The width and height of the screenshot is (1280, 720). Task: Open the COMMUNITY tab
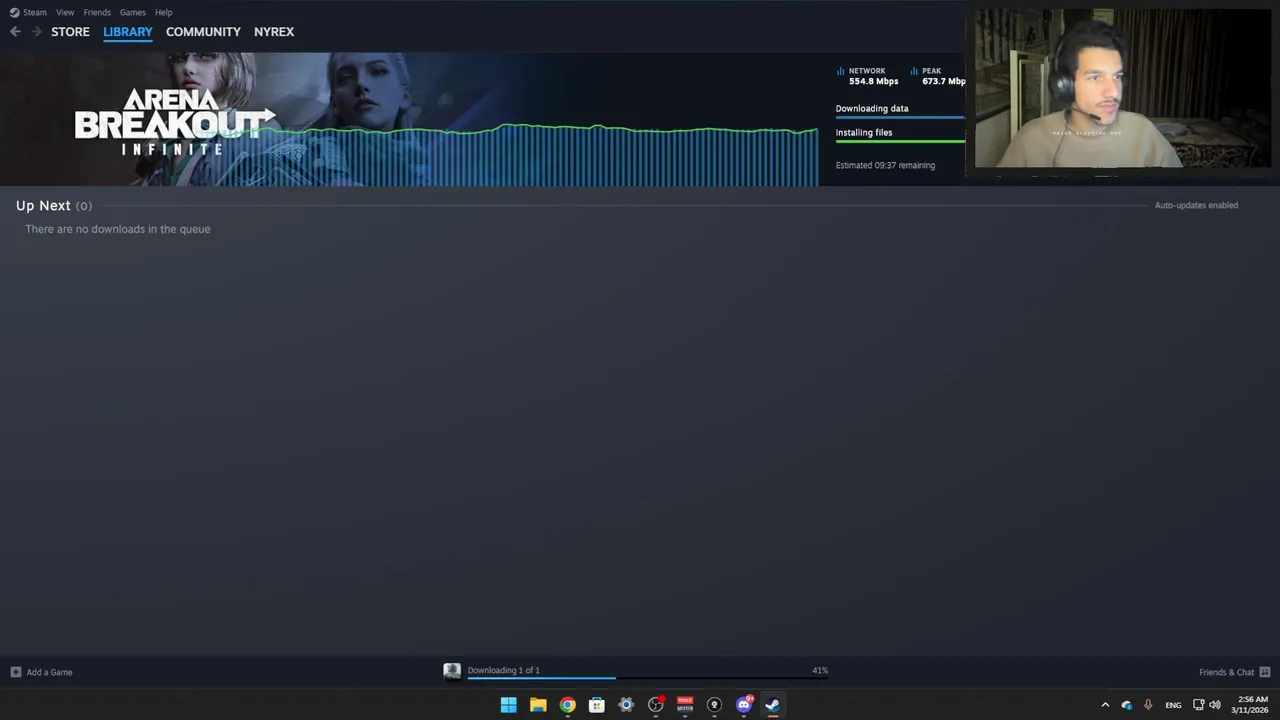tap(203, 32)
